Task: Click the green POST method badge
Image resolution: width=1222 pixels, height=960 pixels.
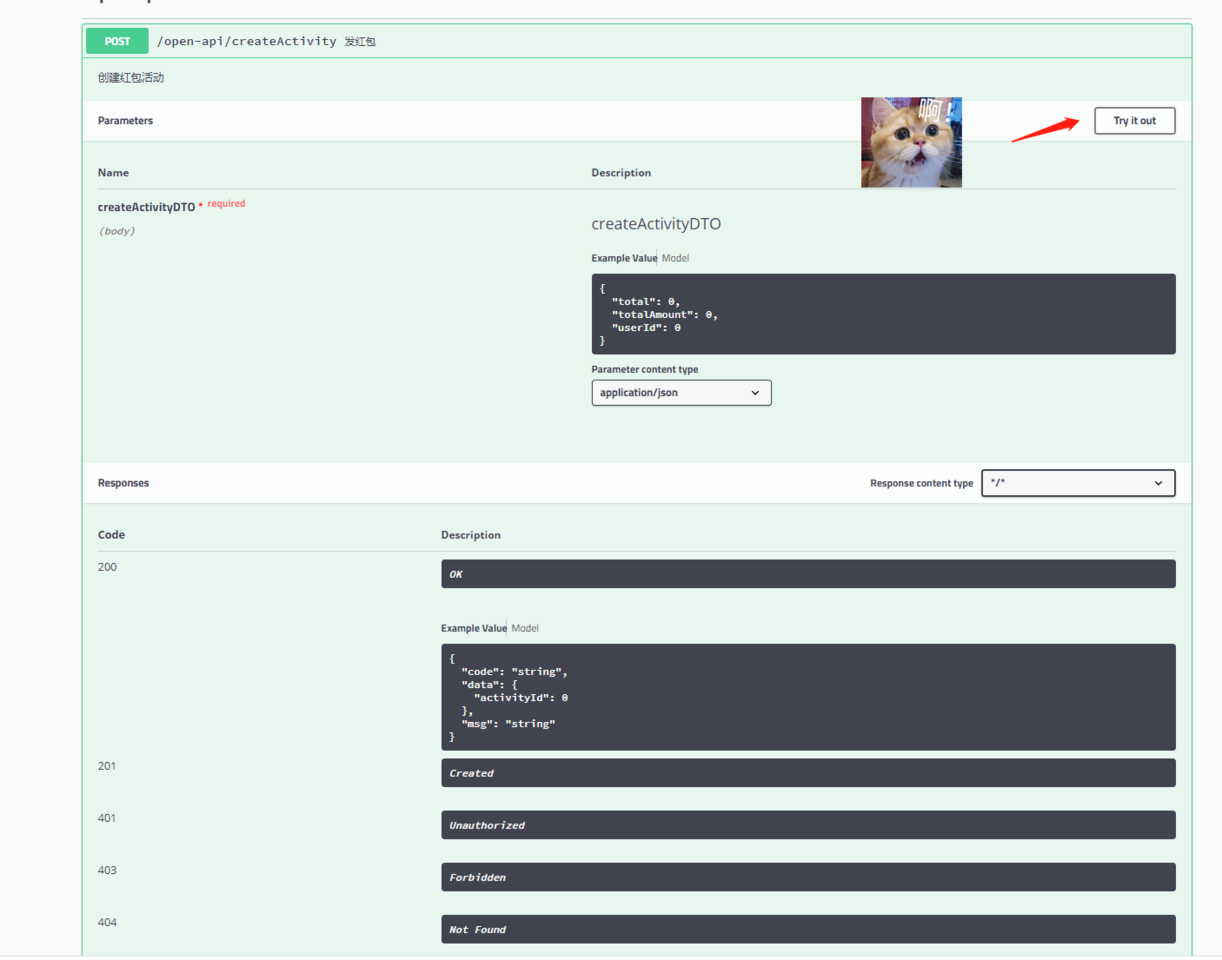Action: coord(117,42)
